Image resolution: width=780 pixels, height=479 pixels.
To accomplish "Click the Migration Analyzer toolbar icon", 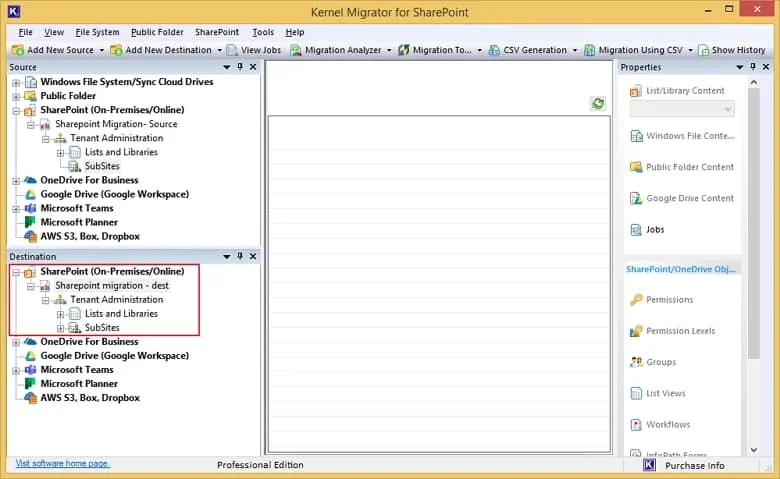I will pyautogui.click(x=296, y=50).
